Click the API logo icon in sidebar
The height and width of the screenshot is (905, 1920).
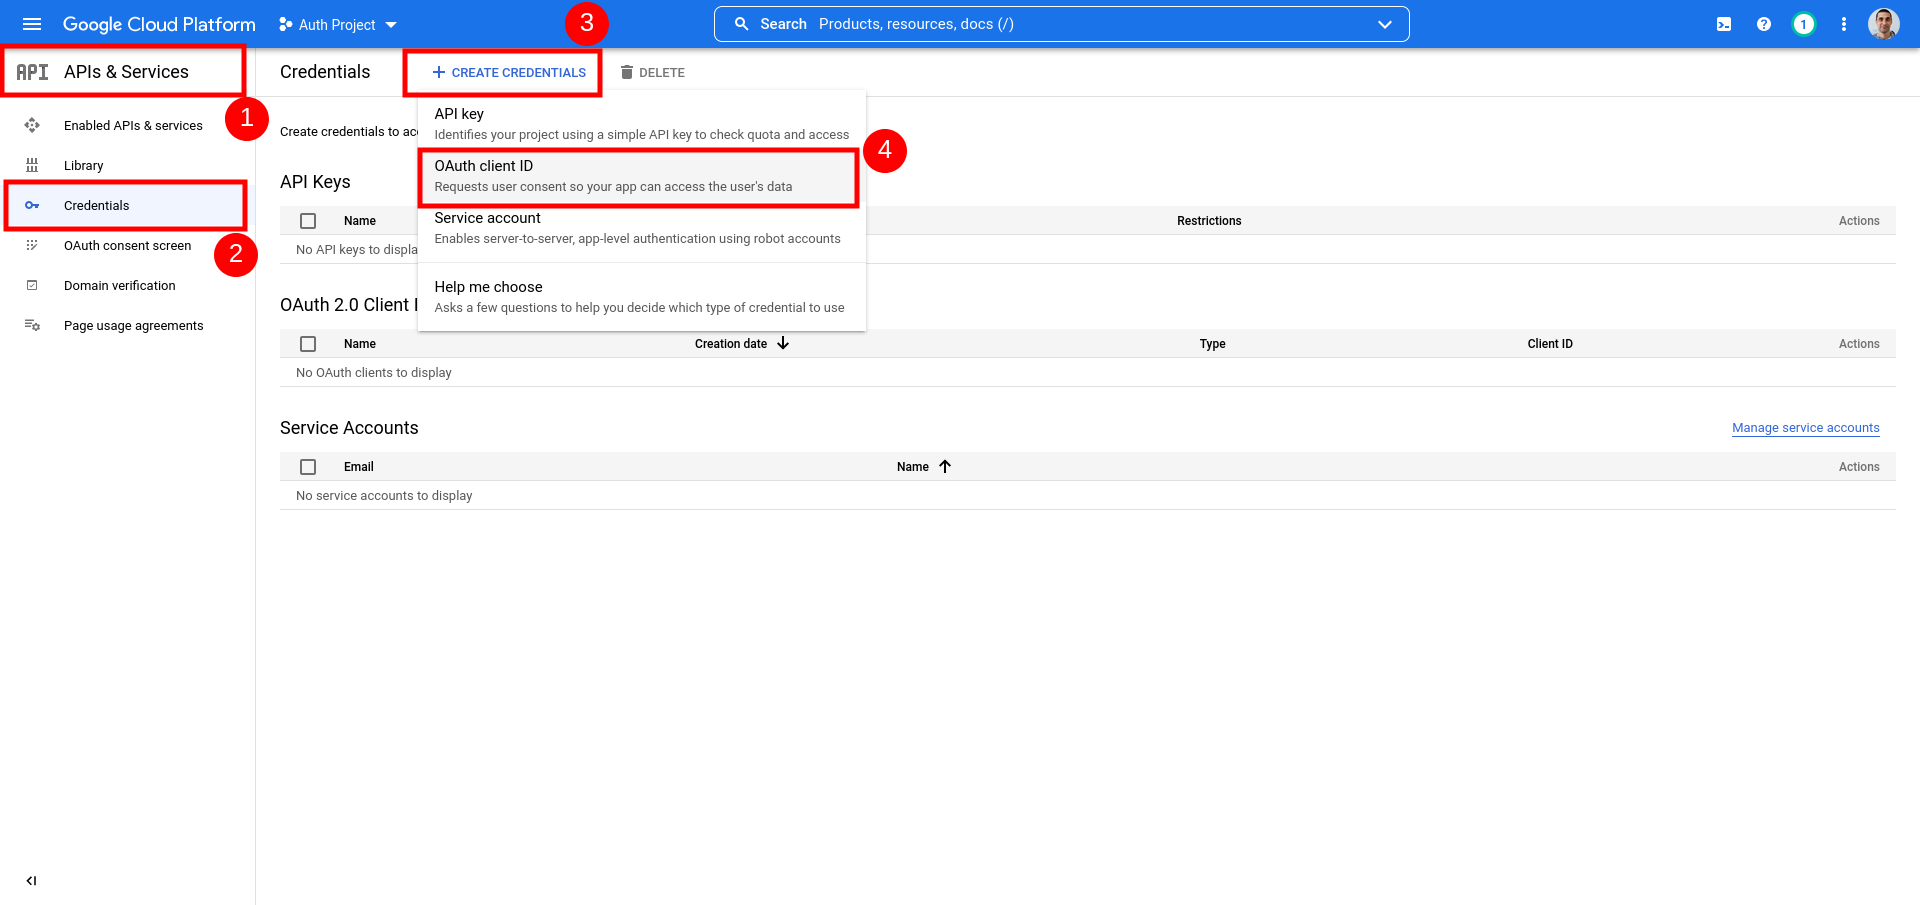click(x=32, y=72)
